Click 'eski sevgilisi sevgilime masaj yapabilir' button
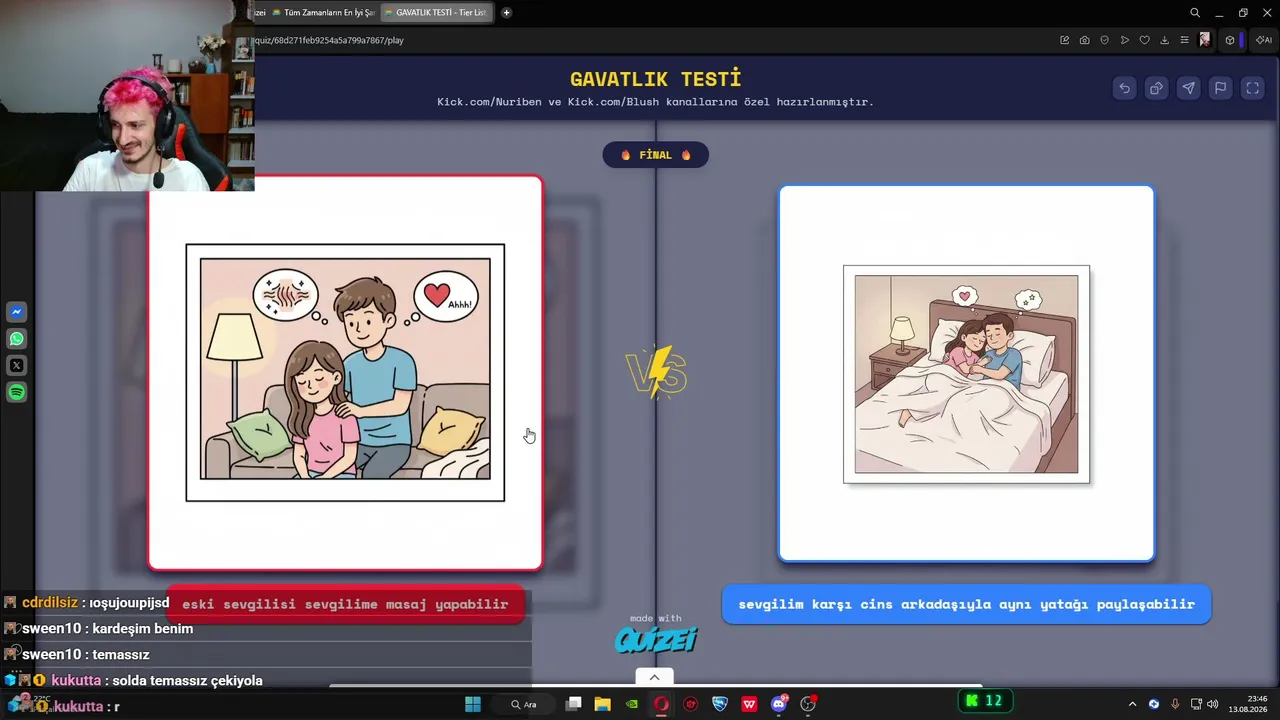The height and width of the screenshot is (720, 1280). pos(345,605)
